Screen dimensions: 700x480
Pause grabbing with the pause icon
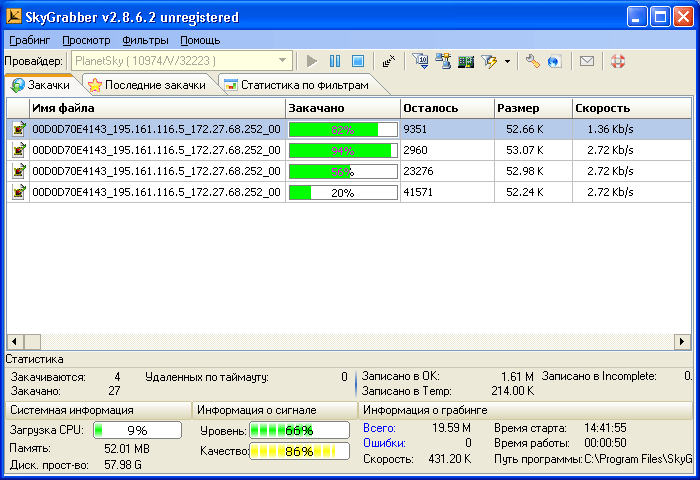coord(335,61)
